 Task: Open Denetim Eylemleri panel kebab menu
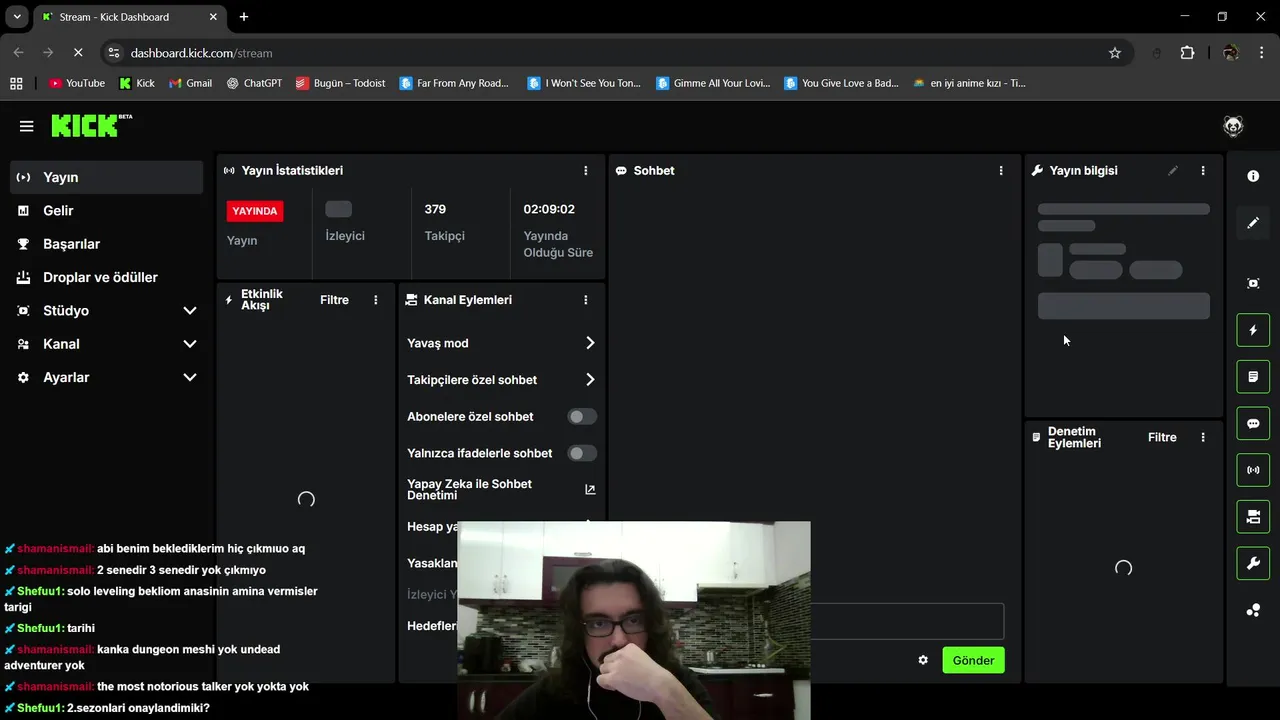coord(1203,437)
